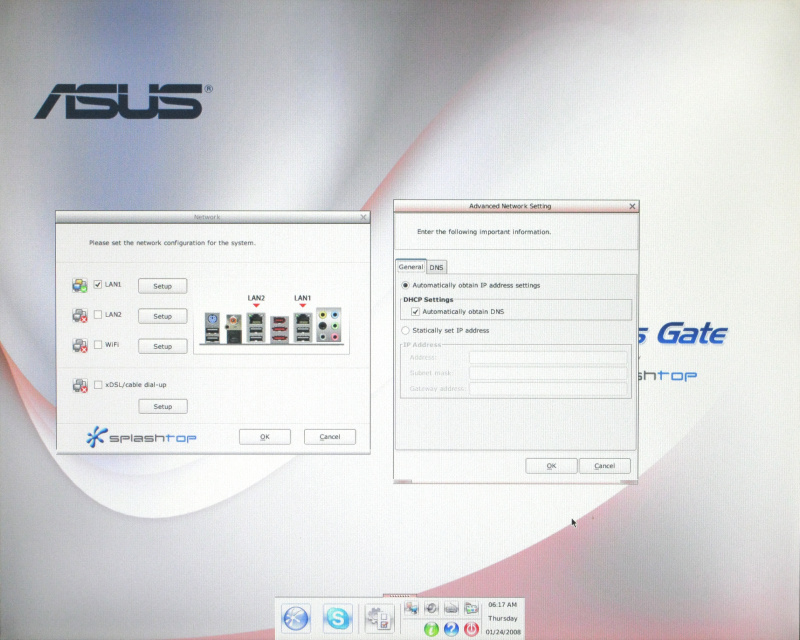800x640 pixels.
Task: Open the configuration panel gear icon
Action: pyautogui.click(x=379, y=619)
